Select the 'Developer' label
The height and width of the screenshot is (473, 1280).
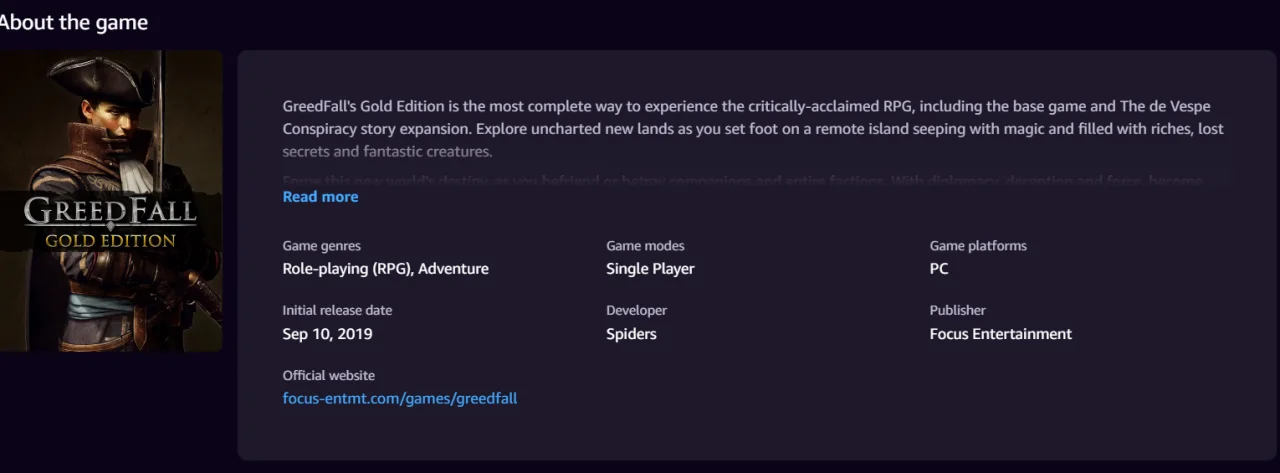pos(636,311)
